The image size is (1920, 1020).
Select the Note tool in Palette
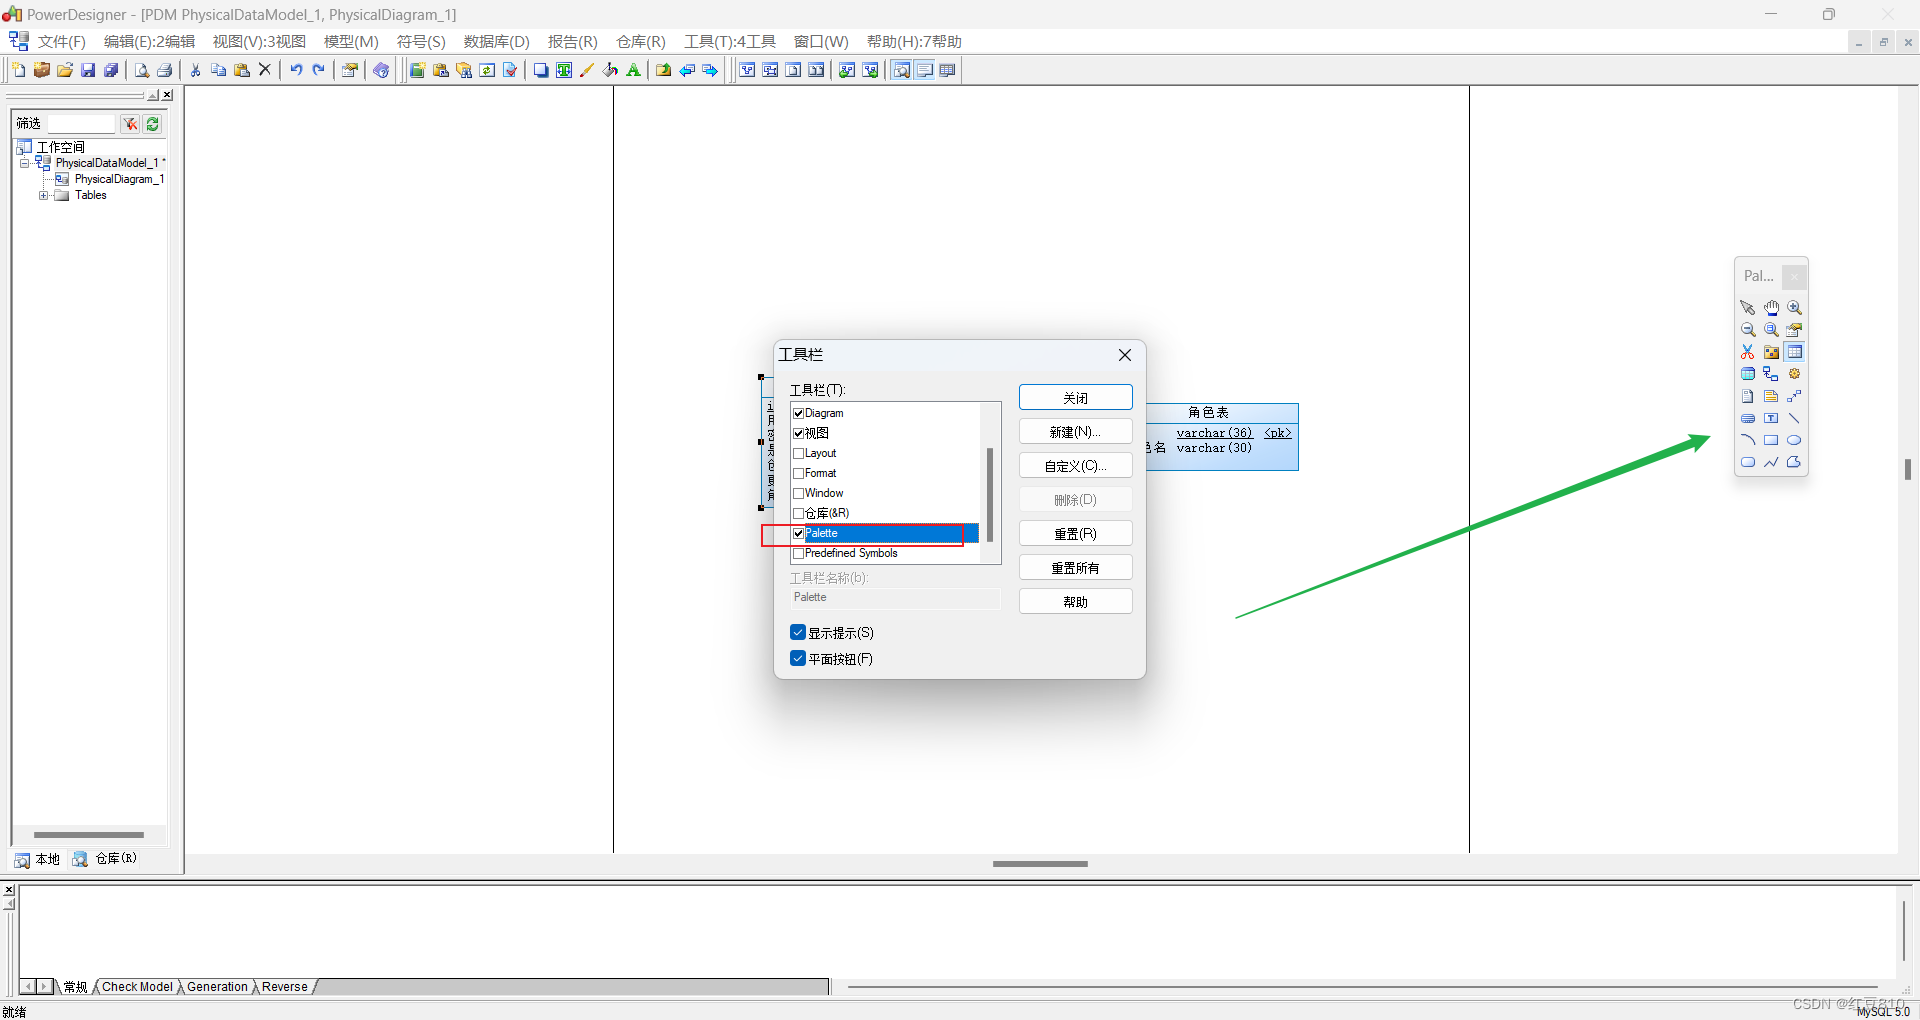[x=1771, y=396]
